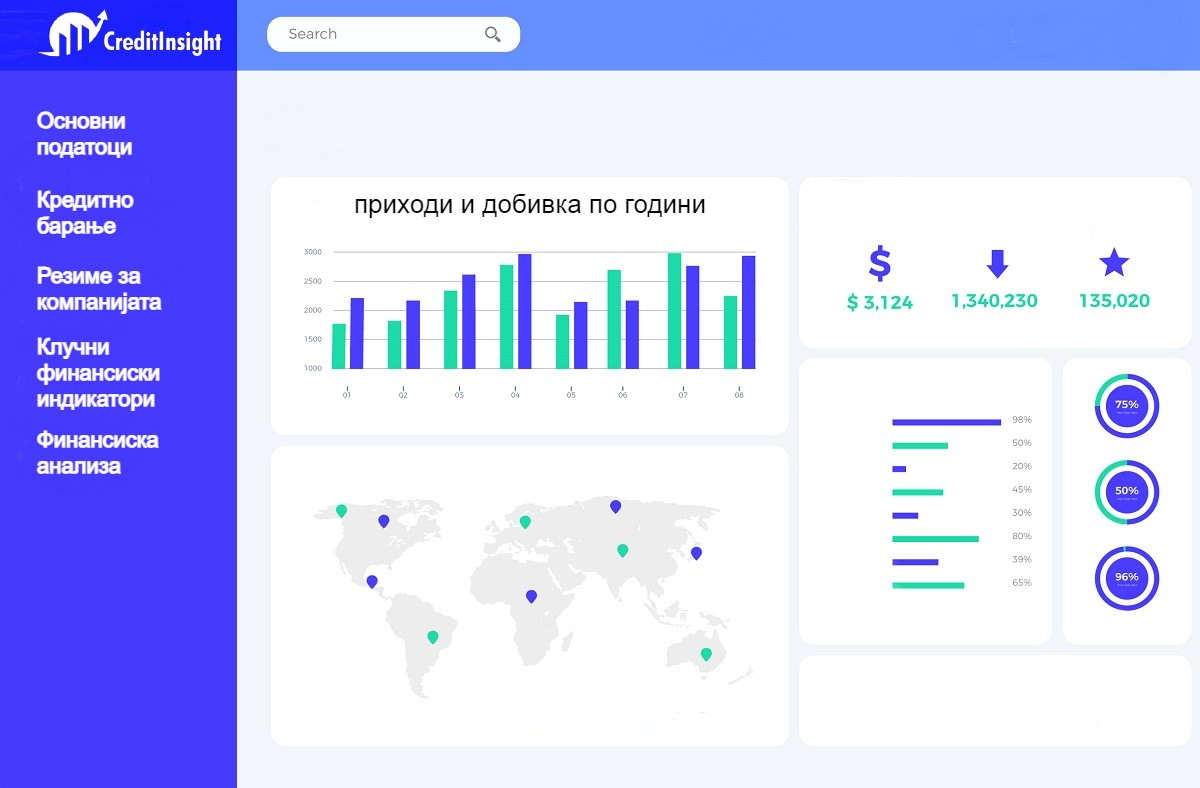Click the map pin over Alaska

[x=341, y=511]
